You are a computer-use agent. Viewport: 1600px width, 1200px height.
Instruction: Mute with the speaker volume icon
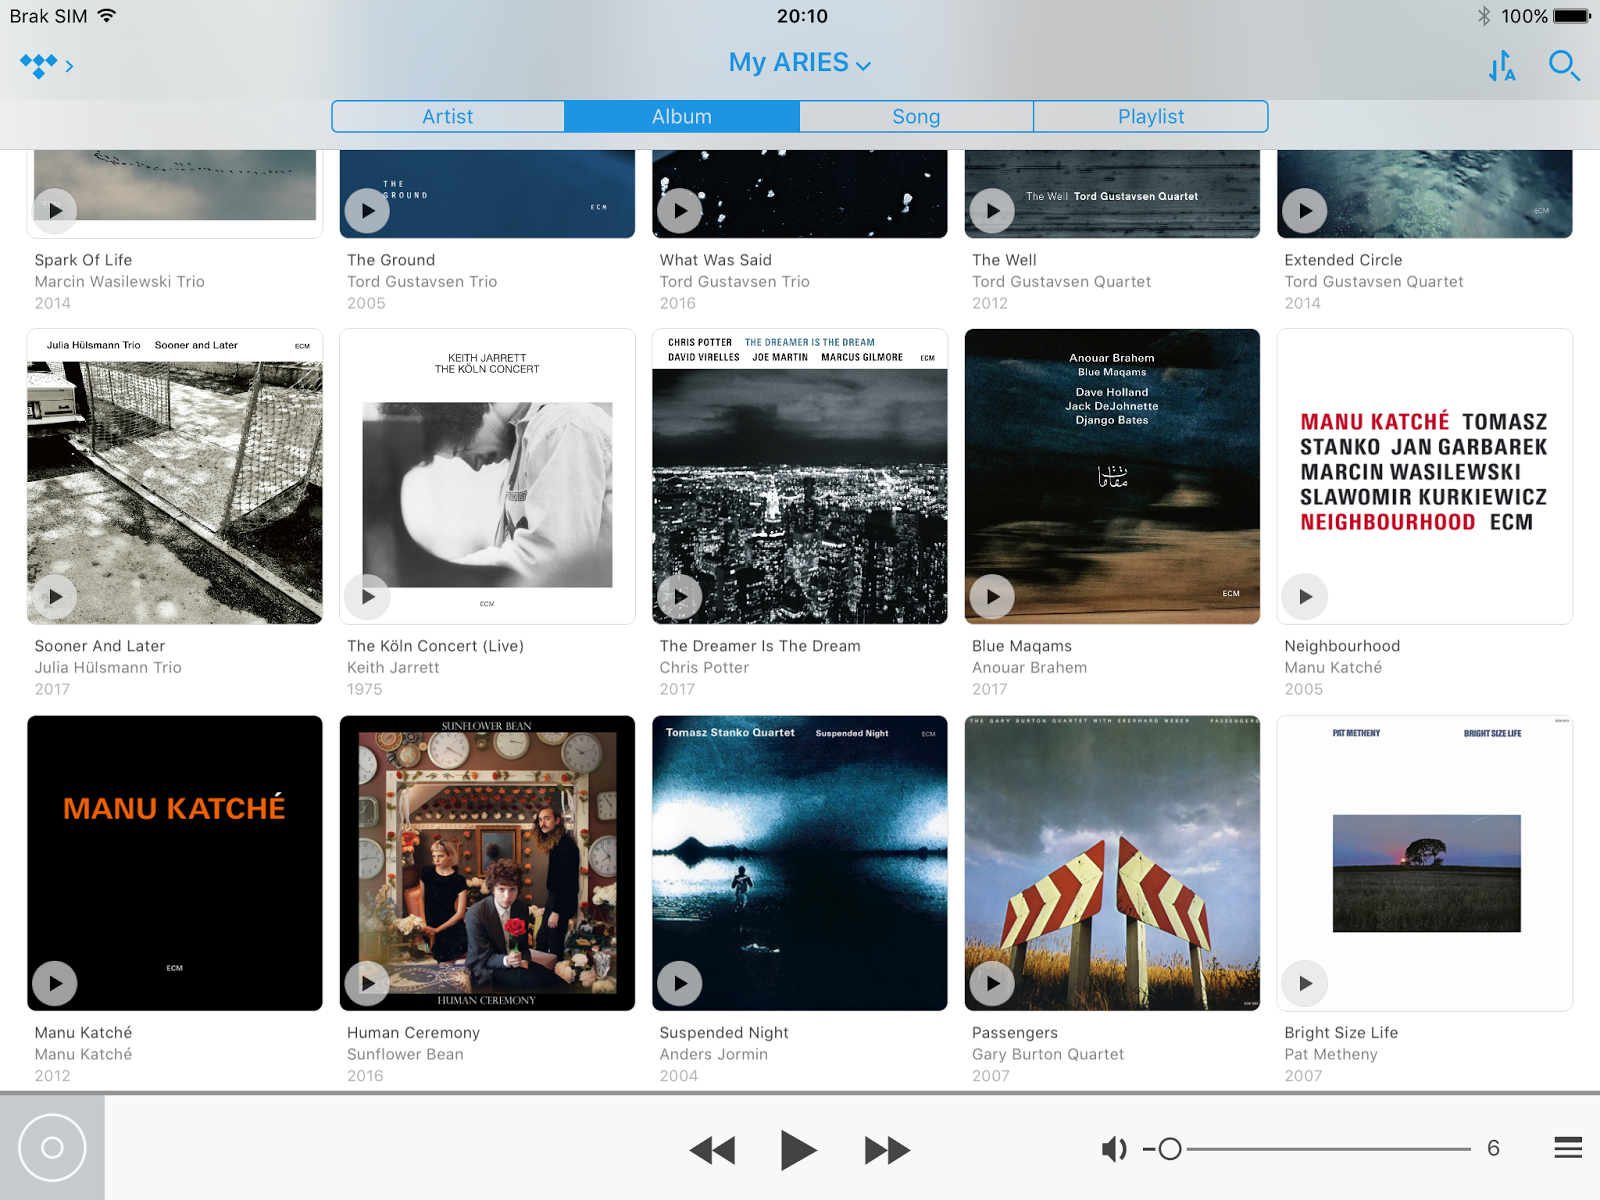tap(1113, 1149)
